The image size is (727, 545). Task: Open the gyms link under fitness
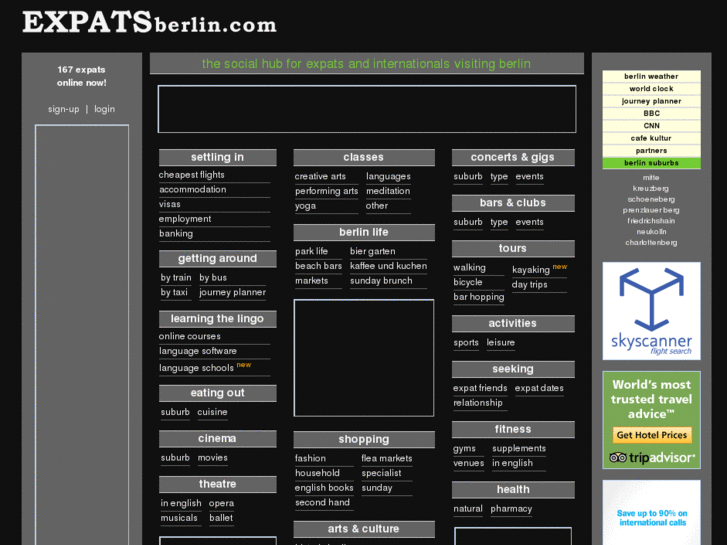coord(465,449)
